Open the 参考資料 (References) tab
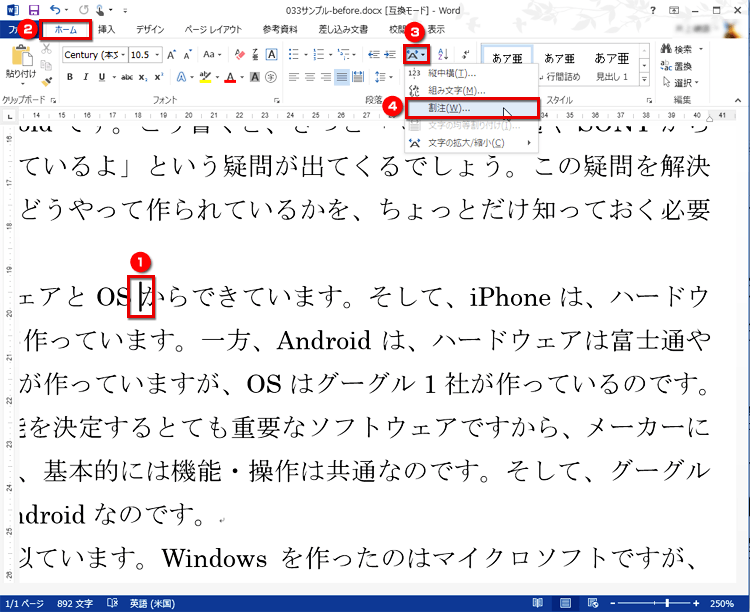The width and height of the screenshot is (750, 612). click(280, 29)
